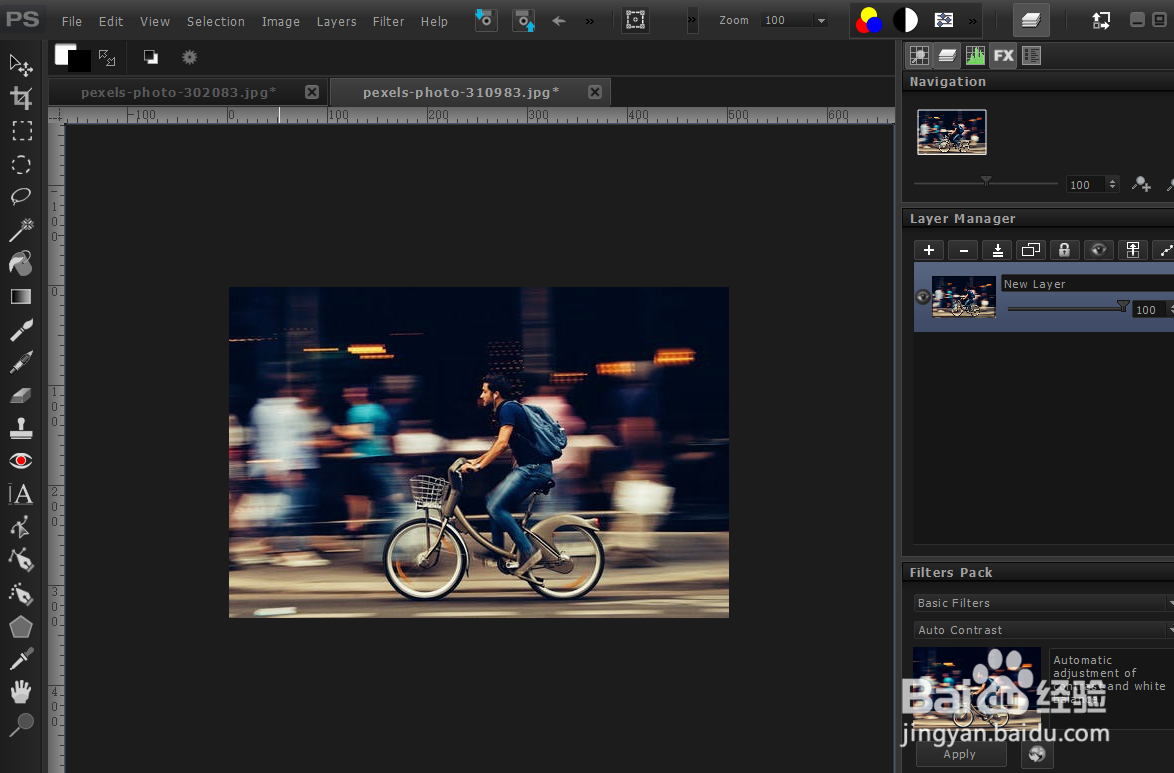This screenshot has width=1174, height=773.
Task: Open the histogram panel icon
Action: tap(976, 55)
